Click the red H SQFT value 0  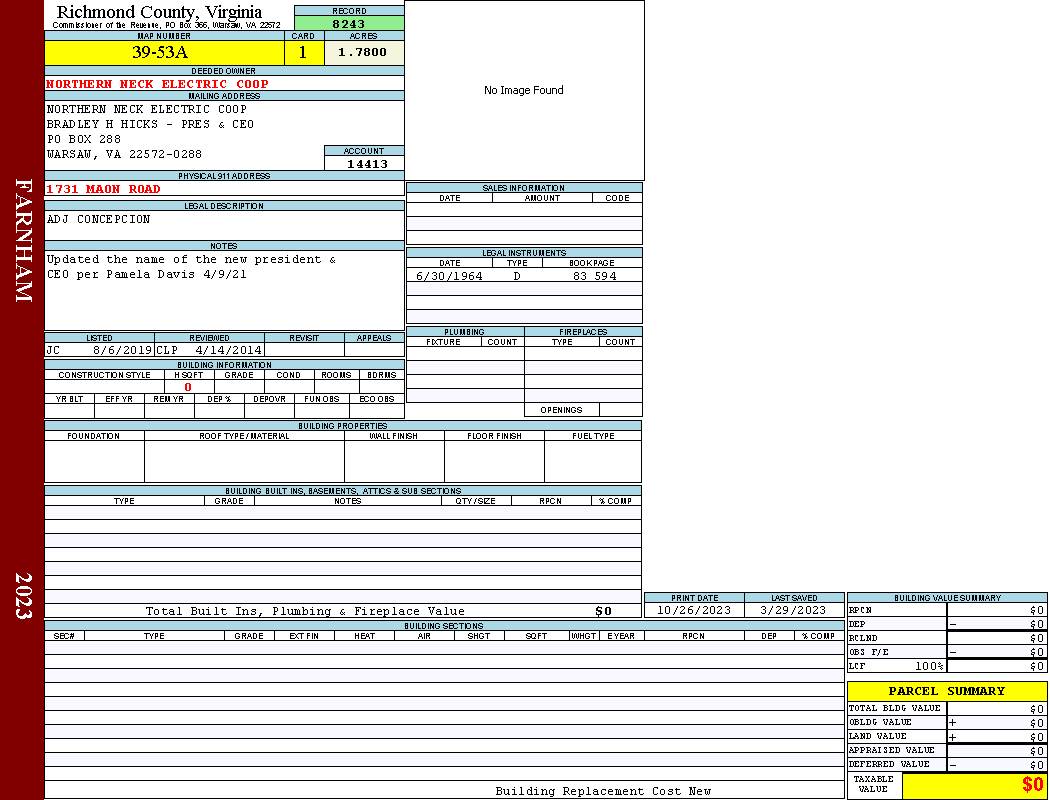tap(188, 387)
